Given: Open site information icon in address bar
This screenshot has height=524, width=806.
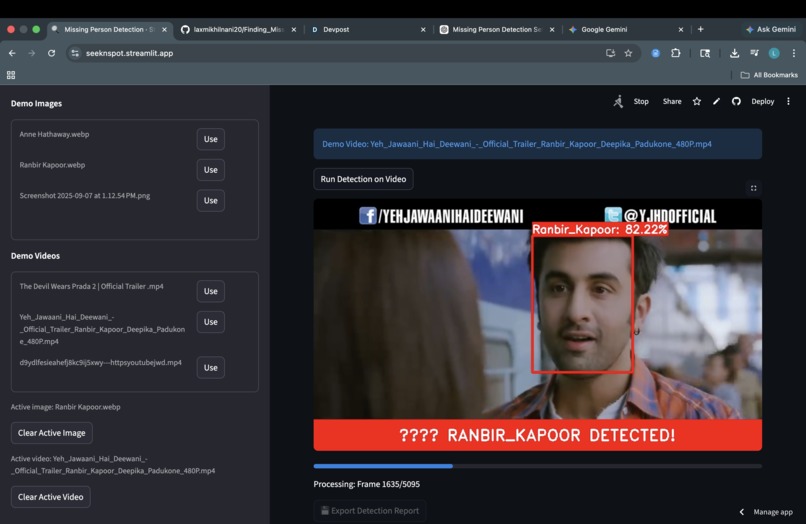Looking at the screenshot, I should (75, 53).
